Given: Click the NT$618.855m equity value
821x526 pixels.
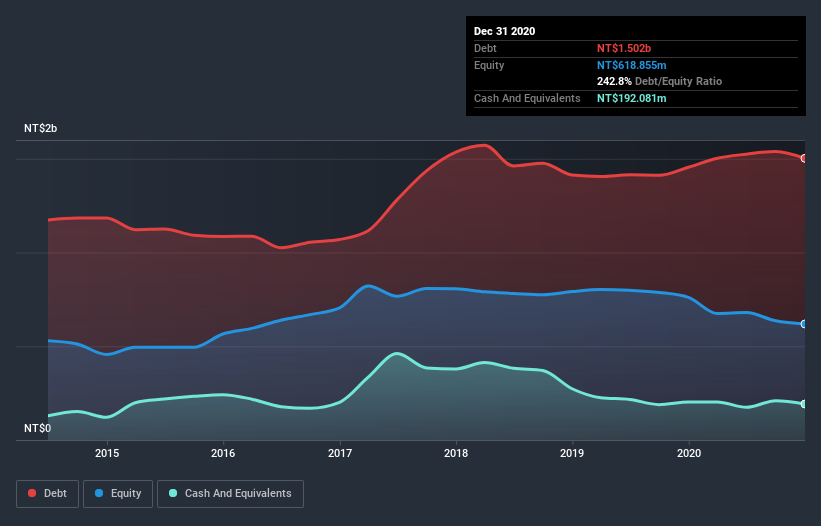Looking at the screenshot, I should point(631,65).
